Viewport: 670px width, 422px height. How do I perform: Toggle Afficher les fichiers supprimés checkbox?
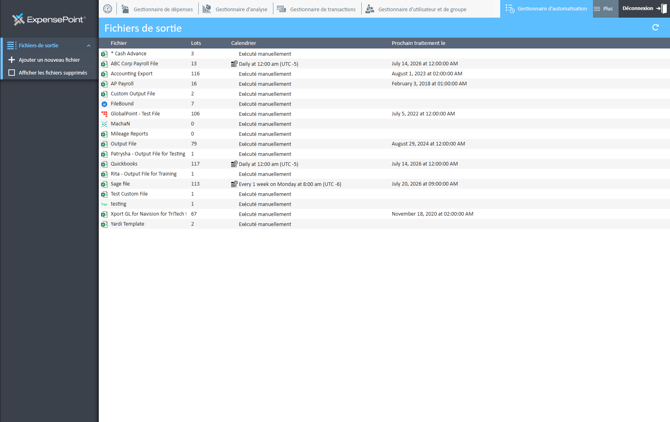point(12,73)
